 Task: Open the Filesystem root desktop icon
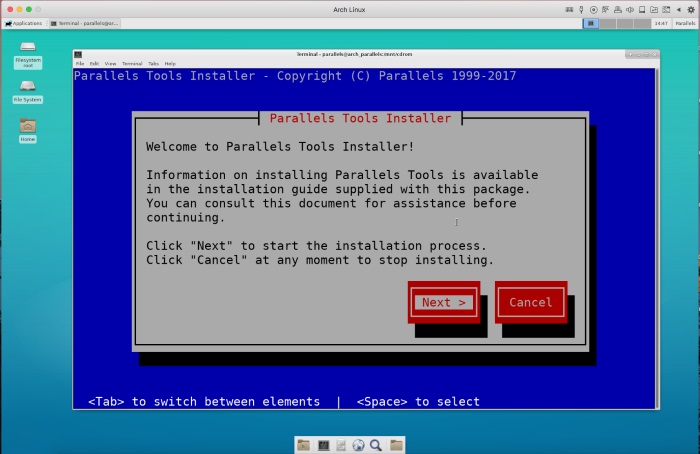pyautogui.click(x=28, y=55)
